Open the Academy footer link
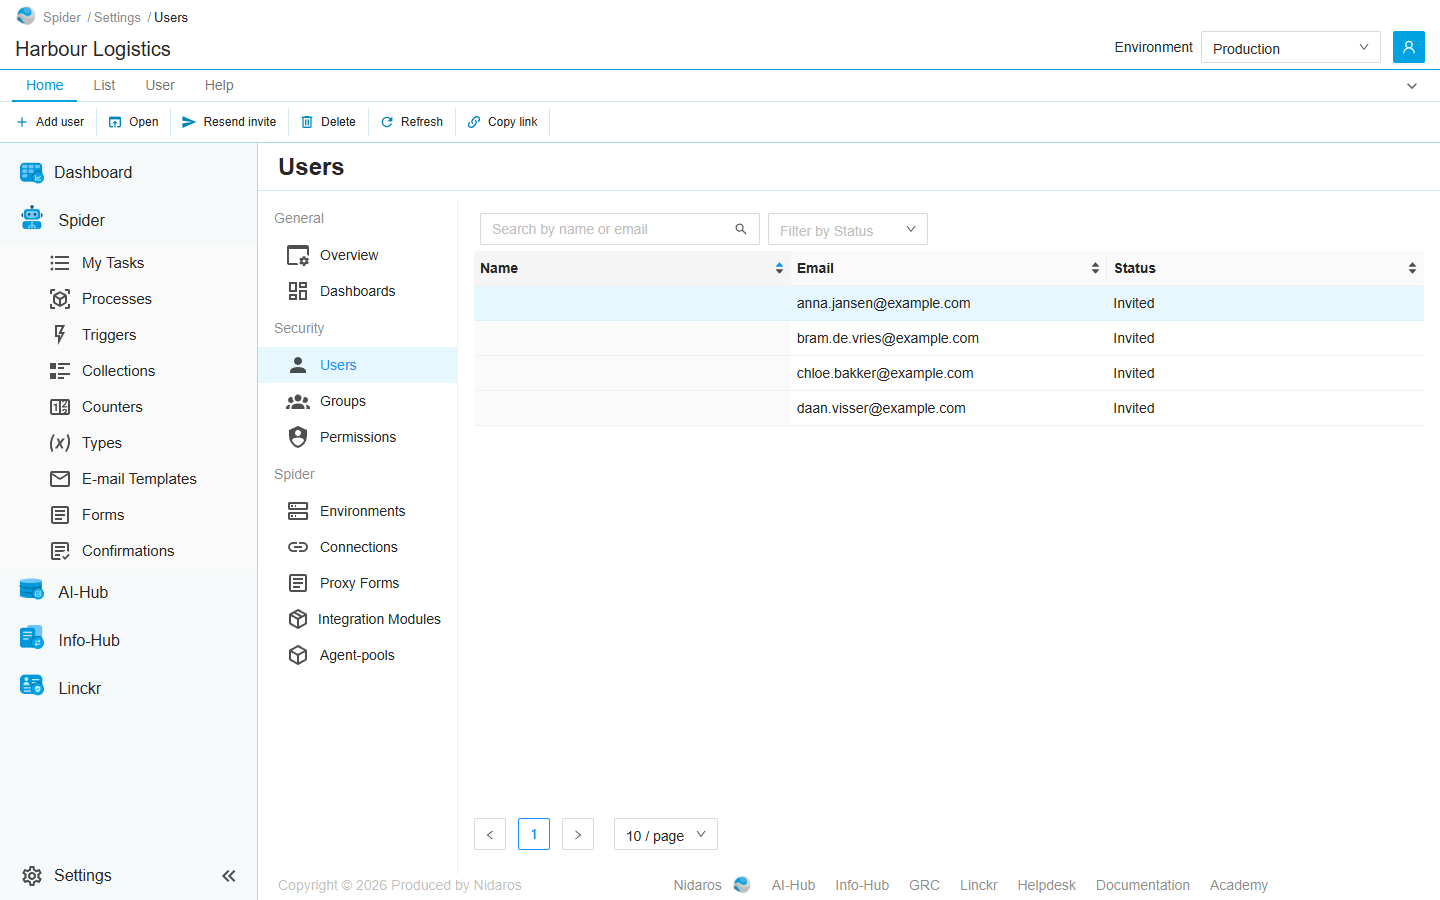Screen dimensions: 1440x900 click(1239, 885)
